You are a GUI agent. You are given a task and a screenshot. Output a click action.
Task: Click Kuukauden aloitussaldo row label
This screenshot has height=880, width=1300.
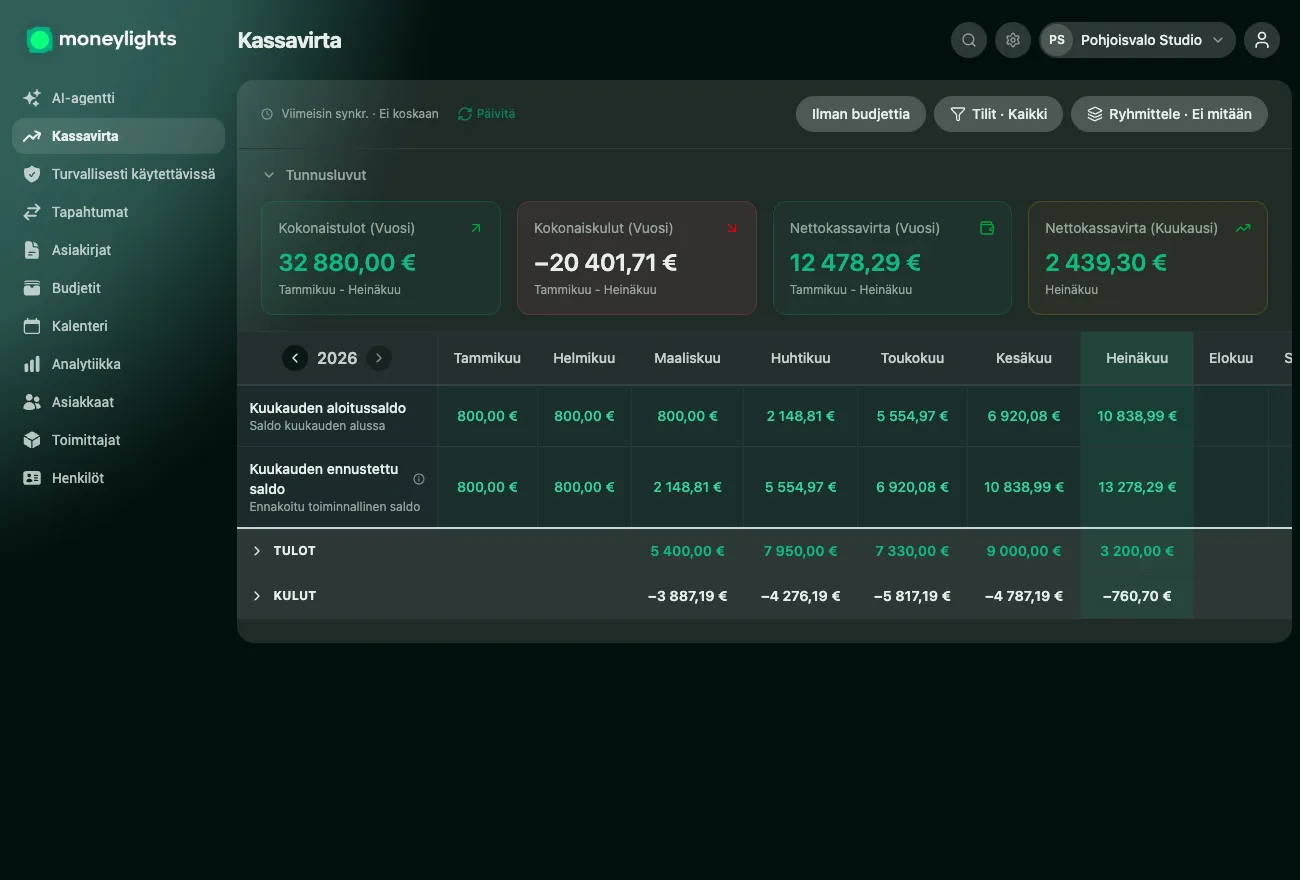(327, 408)
